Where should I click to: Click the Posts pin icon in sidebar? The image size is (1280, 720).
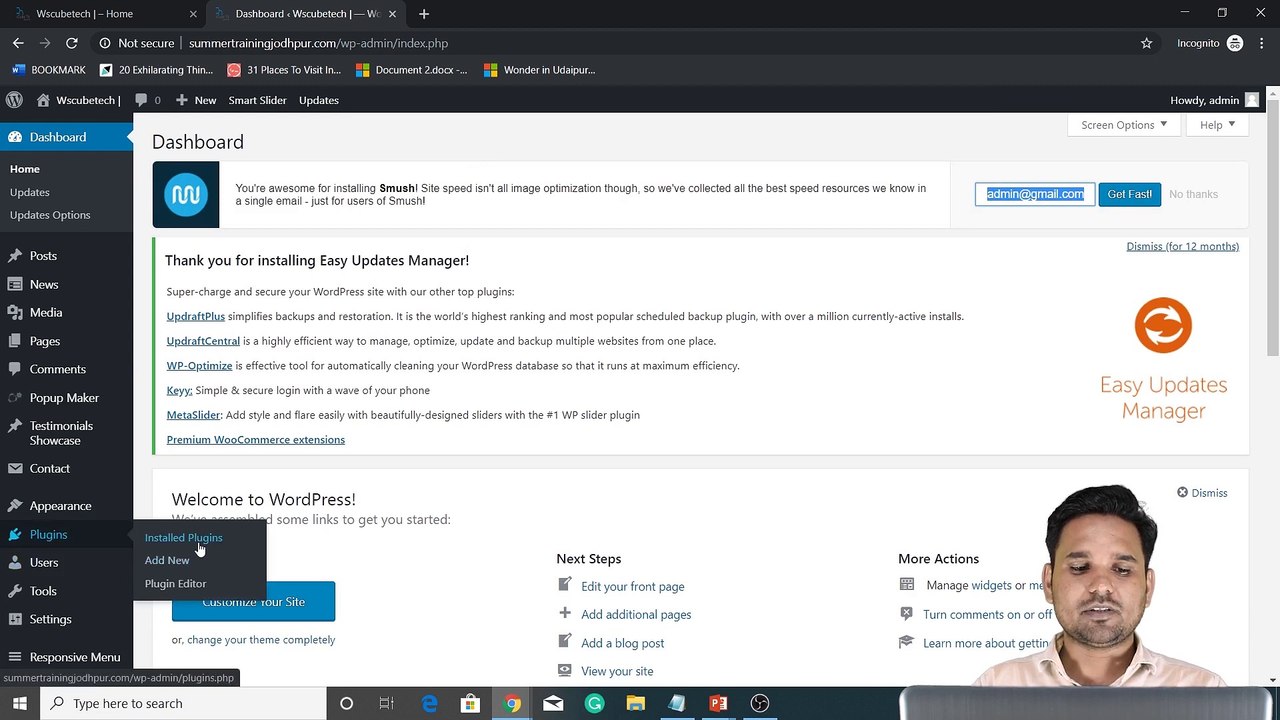click(15, 256)
